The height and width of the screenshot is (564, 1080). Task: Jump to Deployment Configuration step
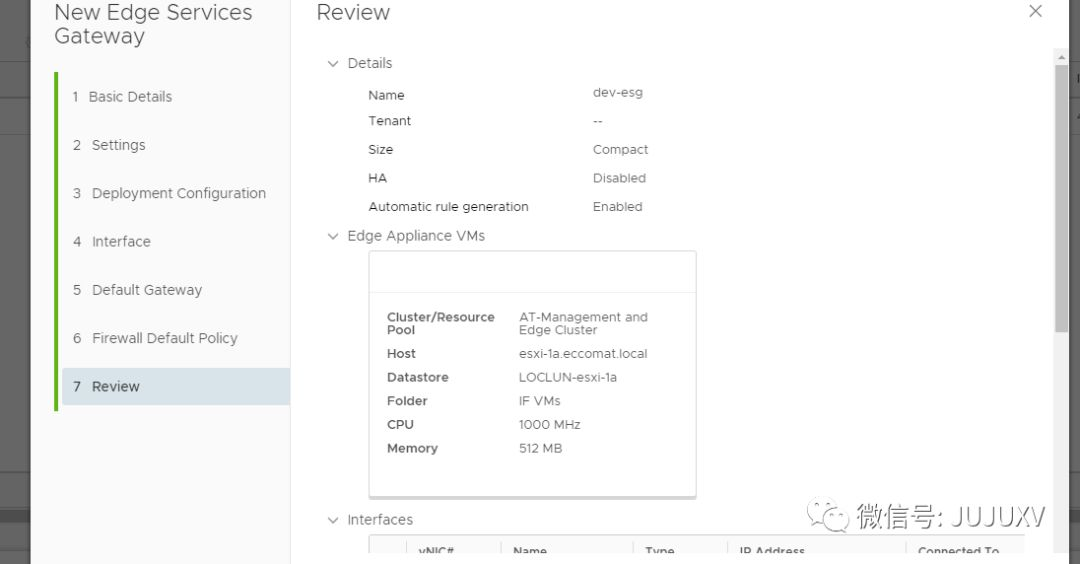click(x=178, y=193)
